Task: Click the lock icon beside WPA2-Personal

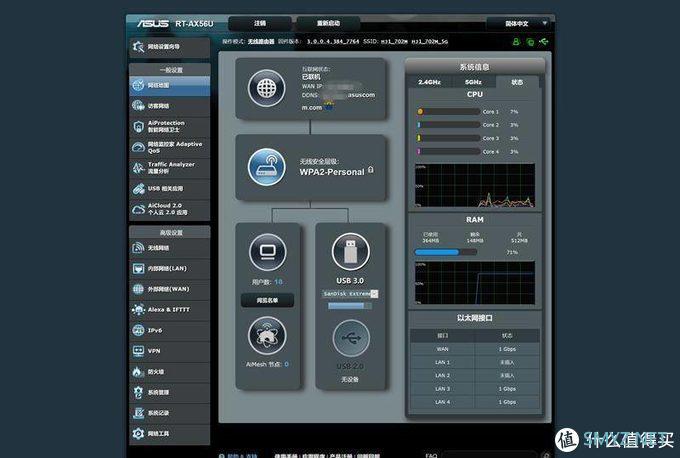Action: click(370, 170)
